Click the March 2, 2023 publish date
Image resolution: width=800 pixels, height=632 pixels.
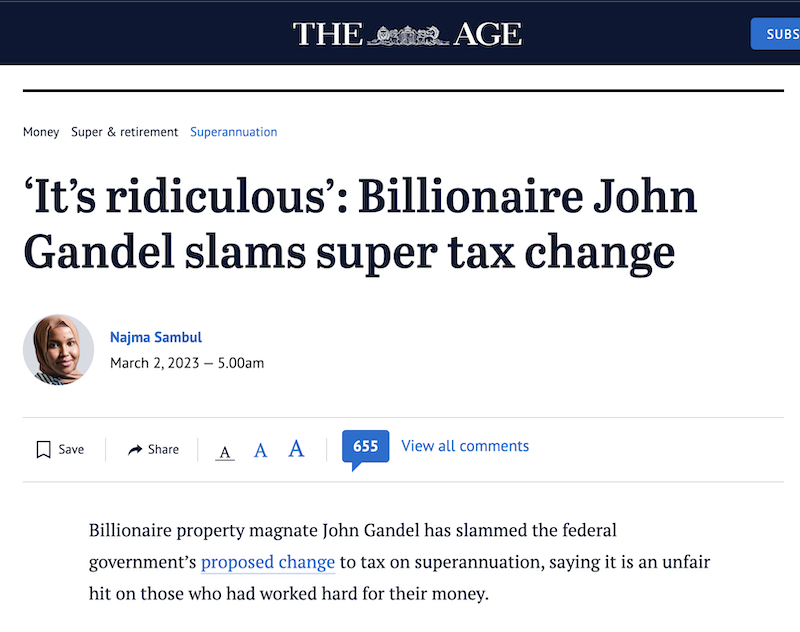pos(187,363)
